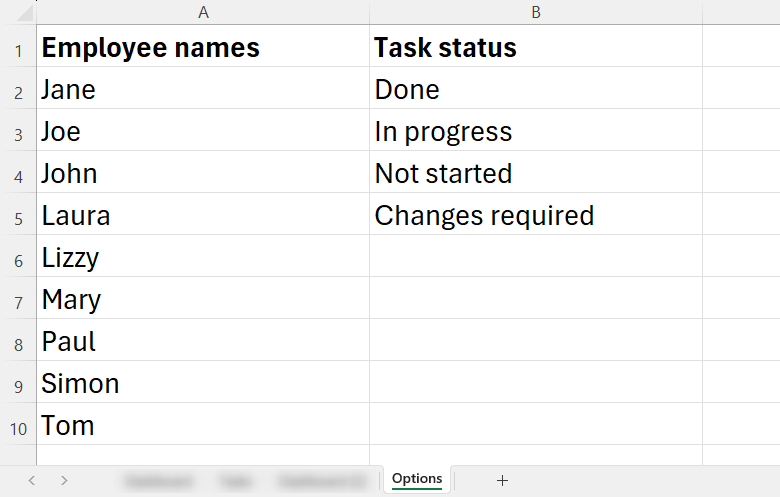780x497 pixels.
Task: Select the Not started cell
Action: (x=536, y=172)
